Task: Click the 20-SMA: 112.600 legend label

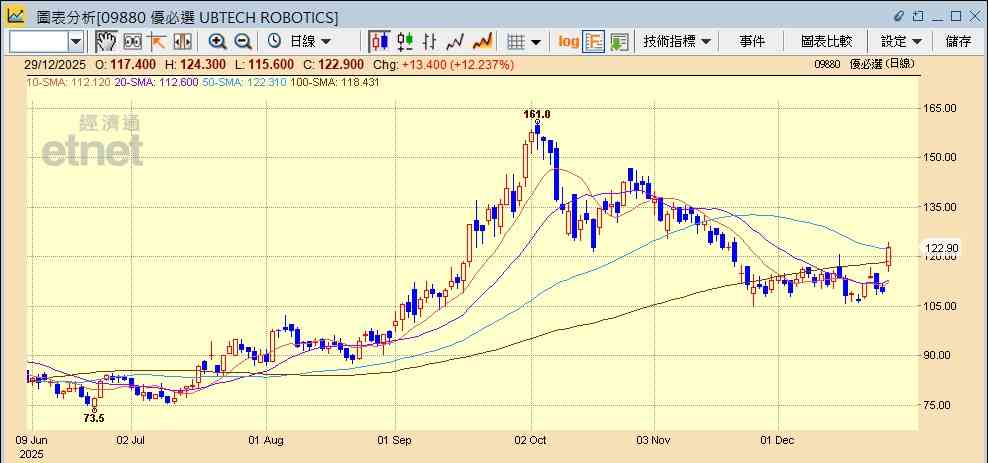Action: tap(157, 82)
